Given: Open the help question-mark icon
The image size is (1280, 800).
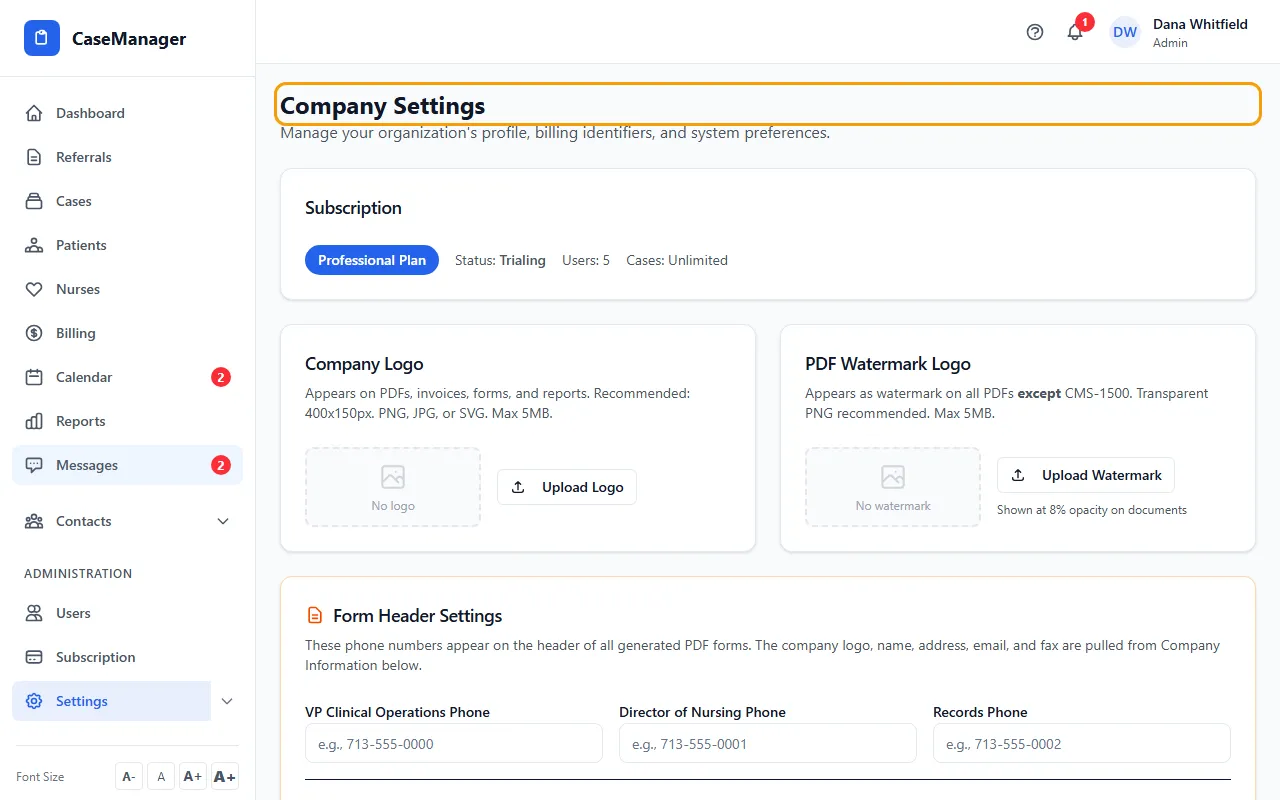Looking at the screenshot, I should tap(1035, 32).
